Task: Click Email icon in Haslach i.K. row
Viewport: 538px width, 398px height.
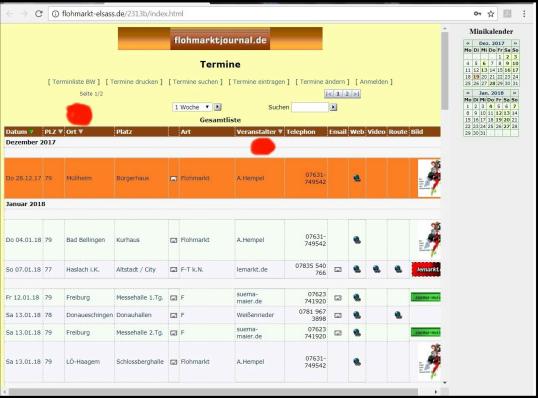Action: [338, 270]
